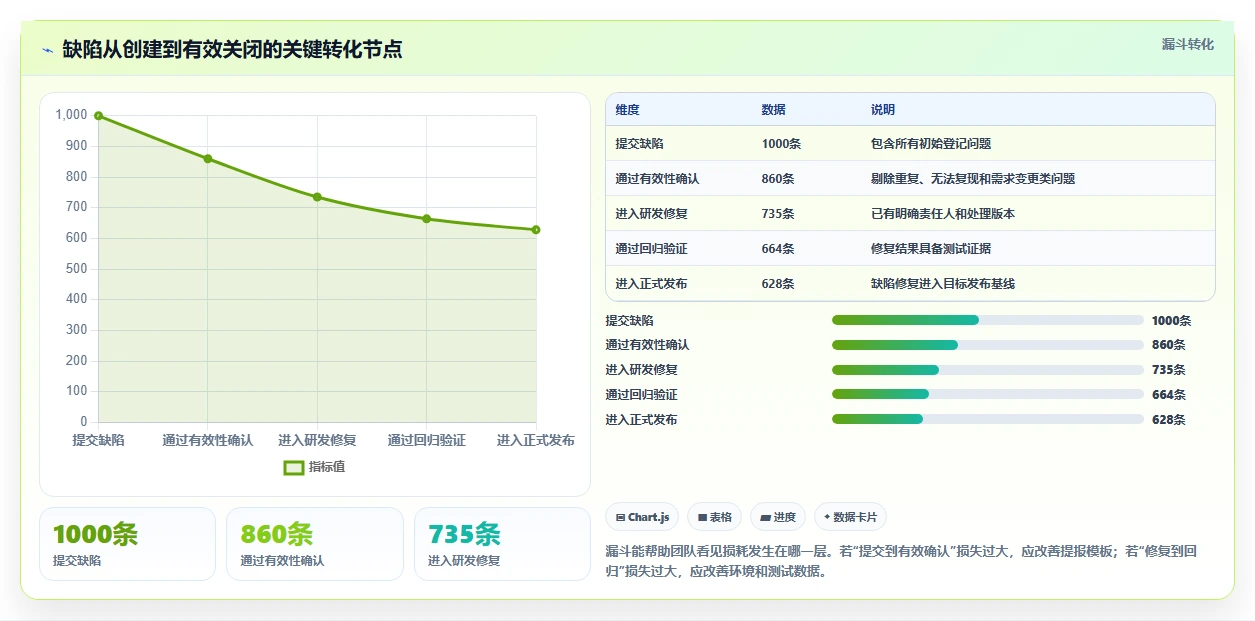Click the 指标值 legend label text
Image resolution: width=1255 pixels, height=621 pixels.
327,467
